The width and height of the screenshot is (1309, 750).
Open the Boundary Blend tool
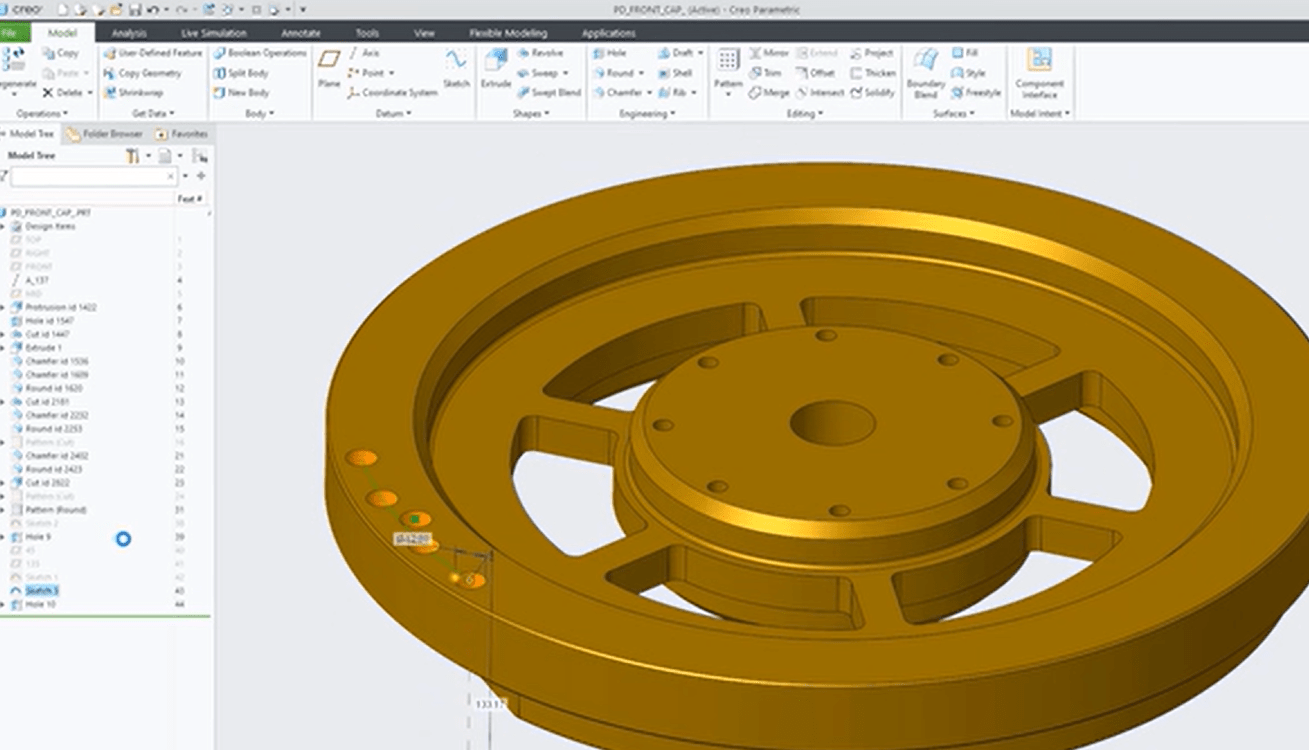coord(925,70)
